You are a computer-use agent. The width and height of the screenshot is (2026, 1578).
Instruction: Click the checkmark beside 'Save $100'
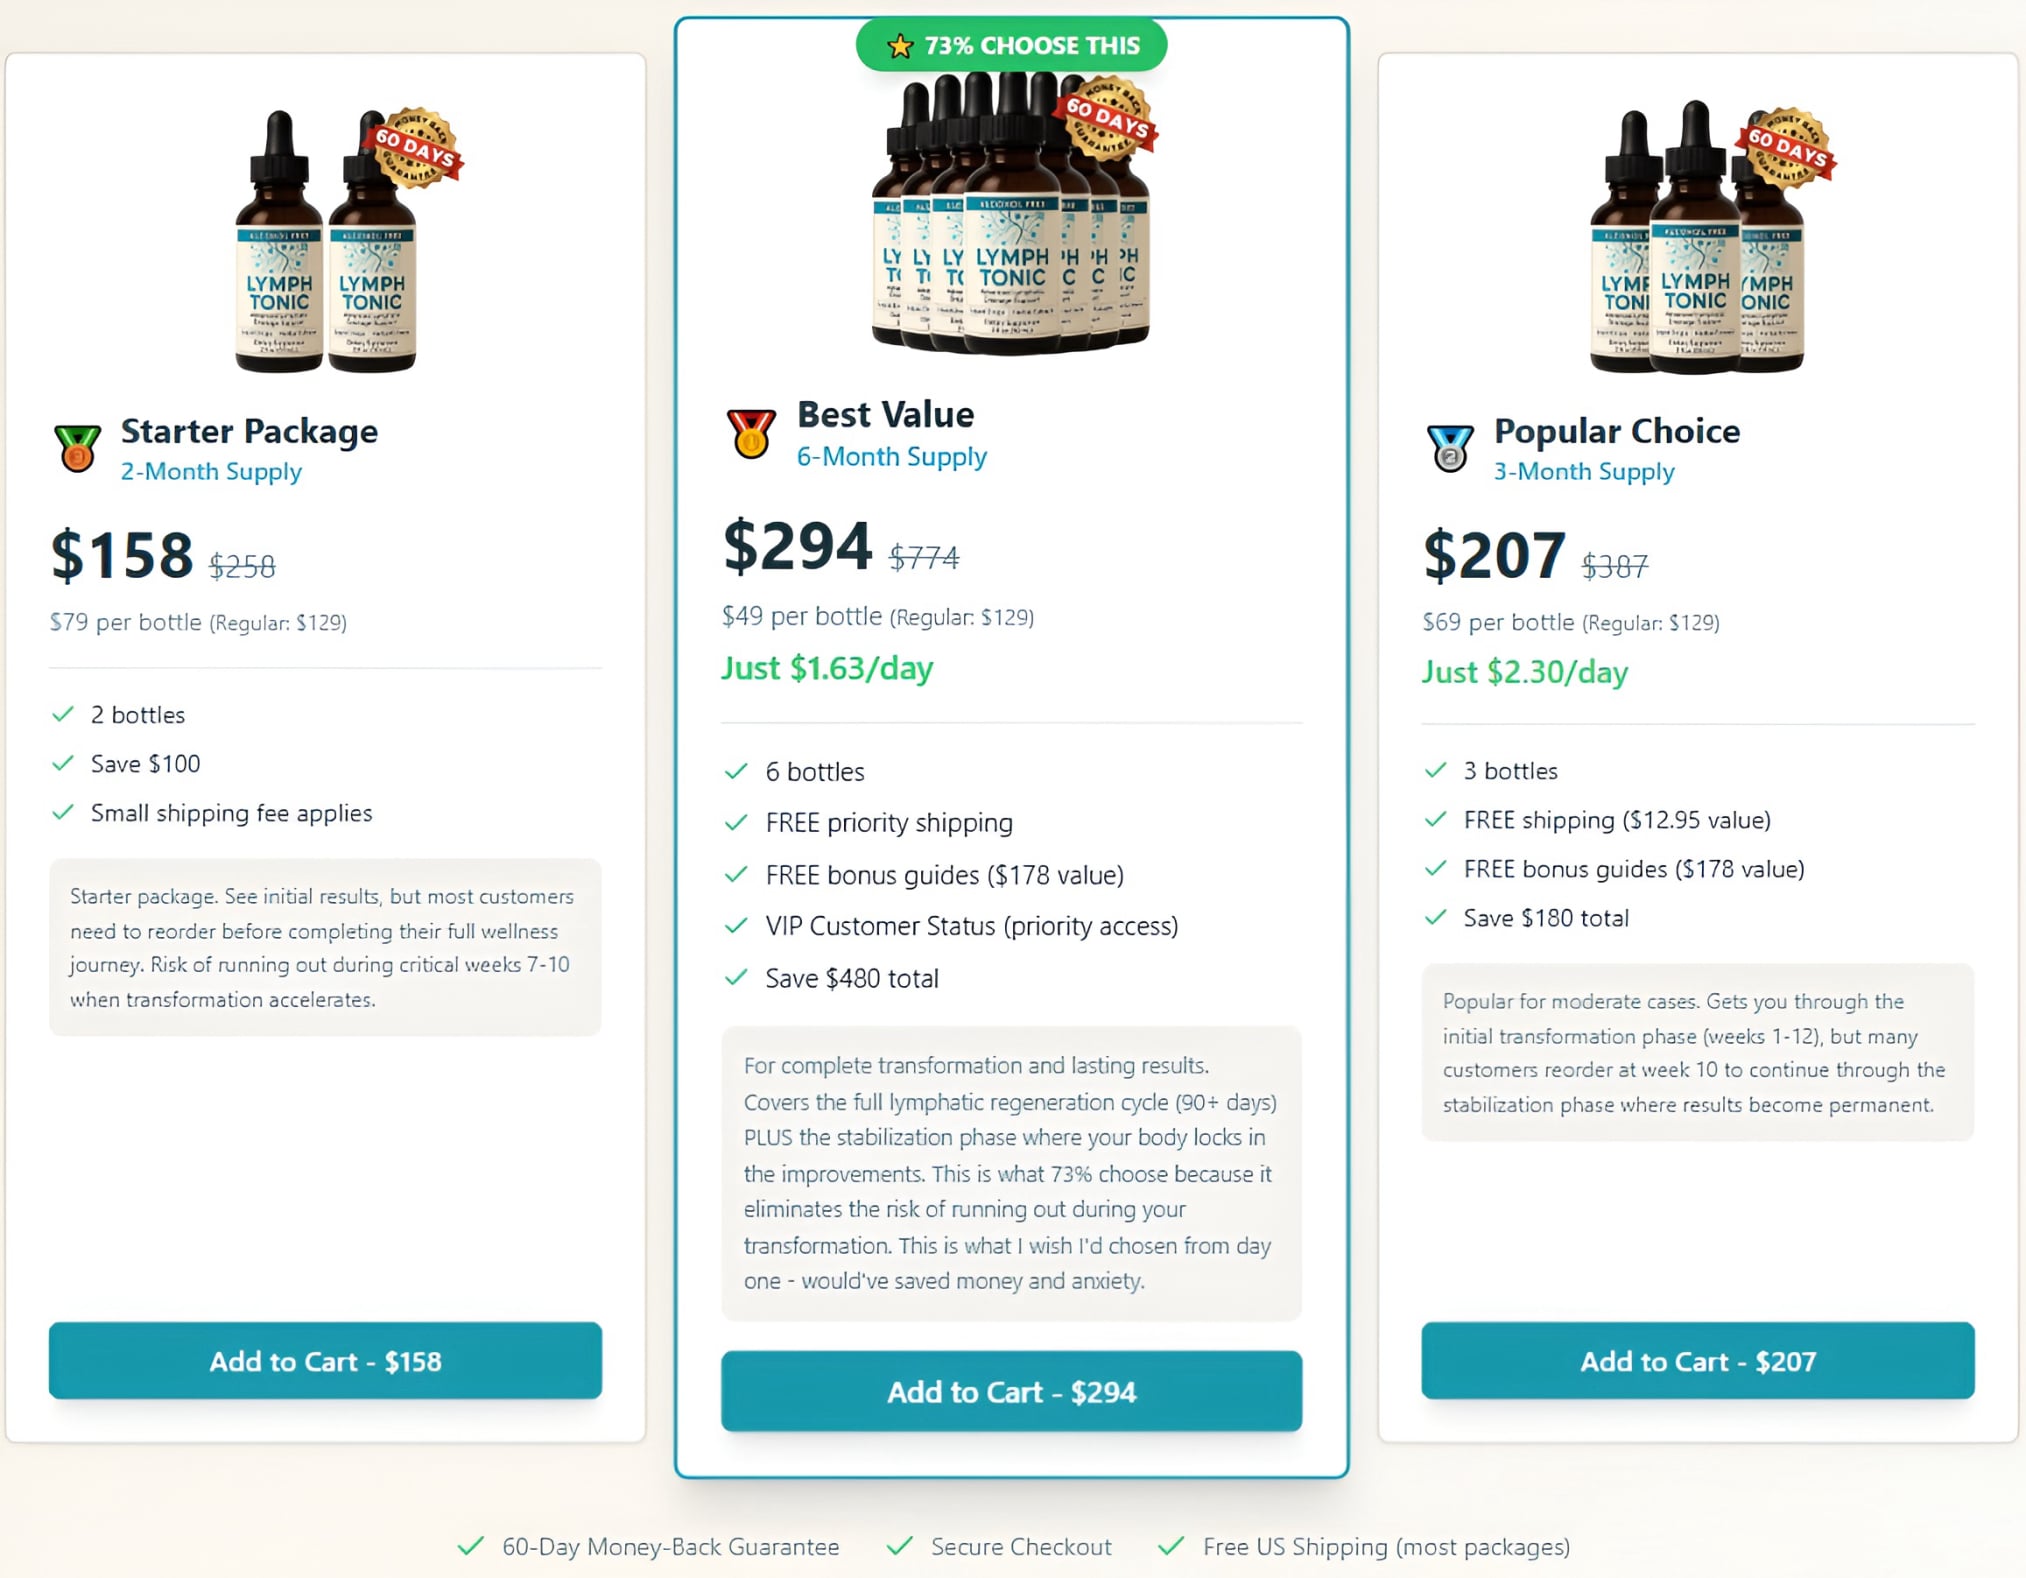(x=62, y=763)
